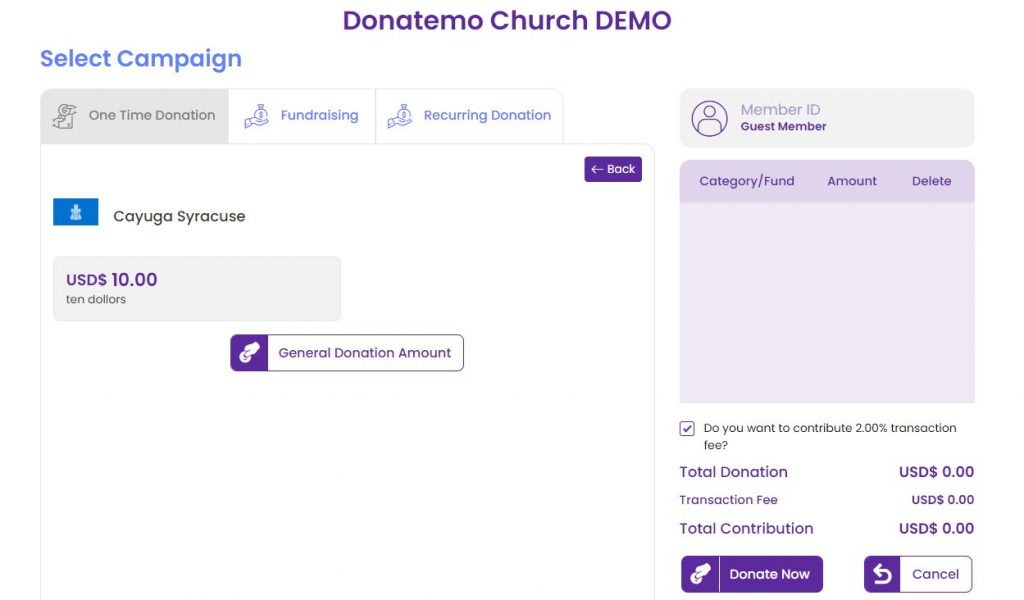Click the Delete column header
1024x600 pixels.
point(931,181)
